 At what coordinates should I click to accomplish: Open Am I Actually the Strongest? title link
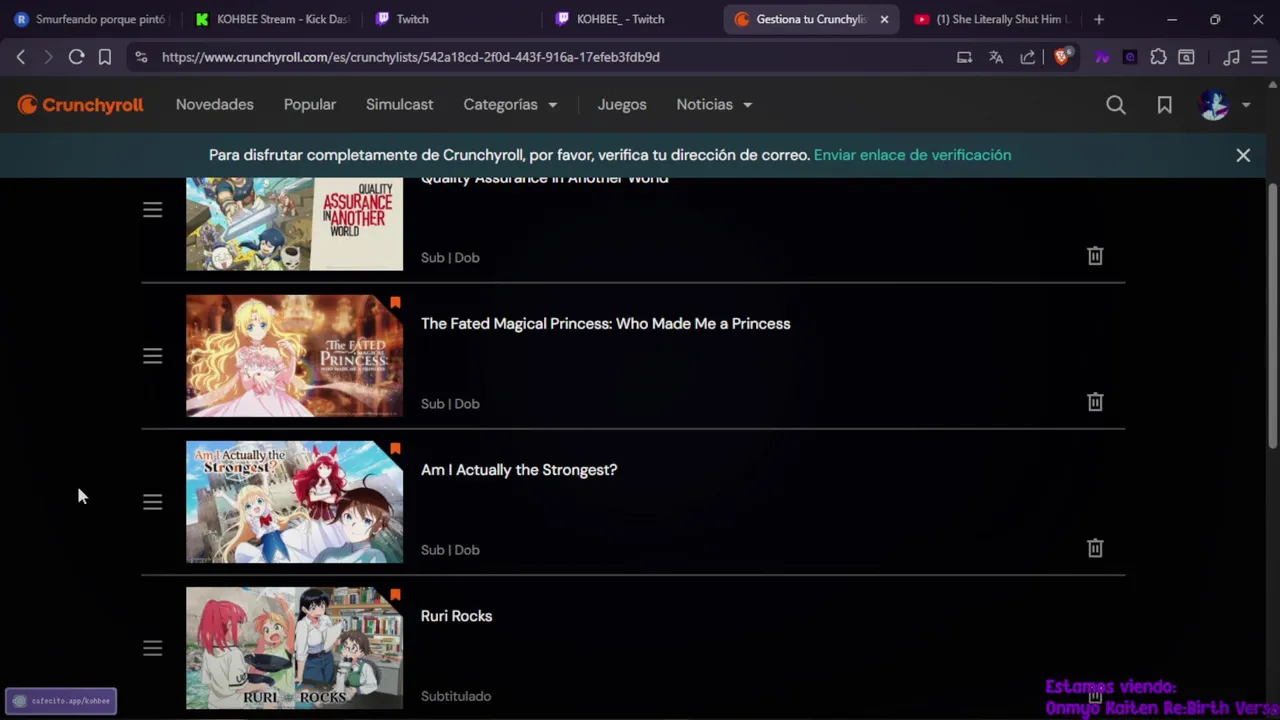[x=519, y=470]
